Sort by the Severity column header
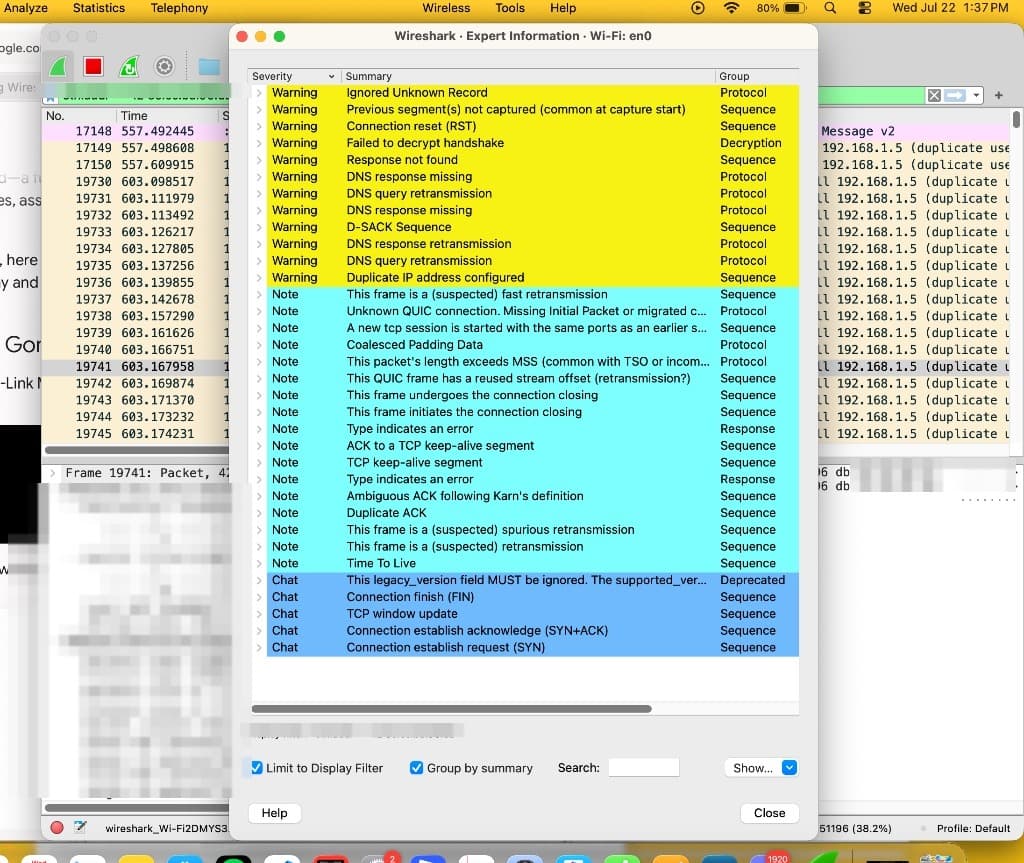The height and width of the screenshot is (863, 1024). (293, 76)
